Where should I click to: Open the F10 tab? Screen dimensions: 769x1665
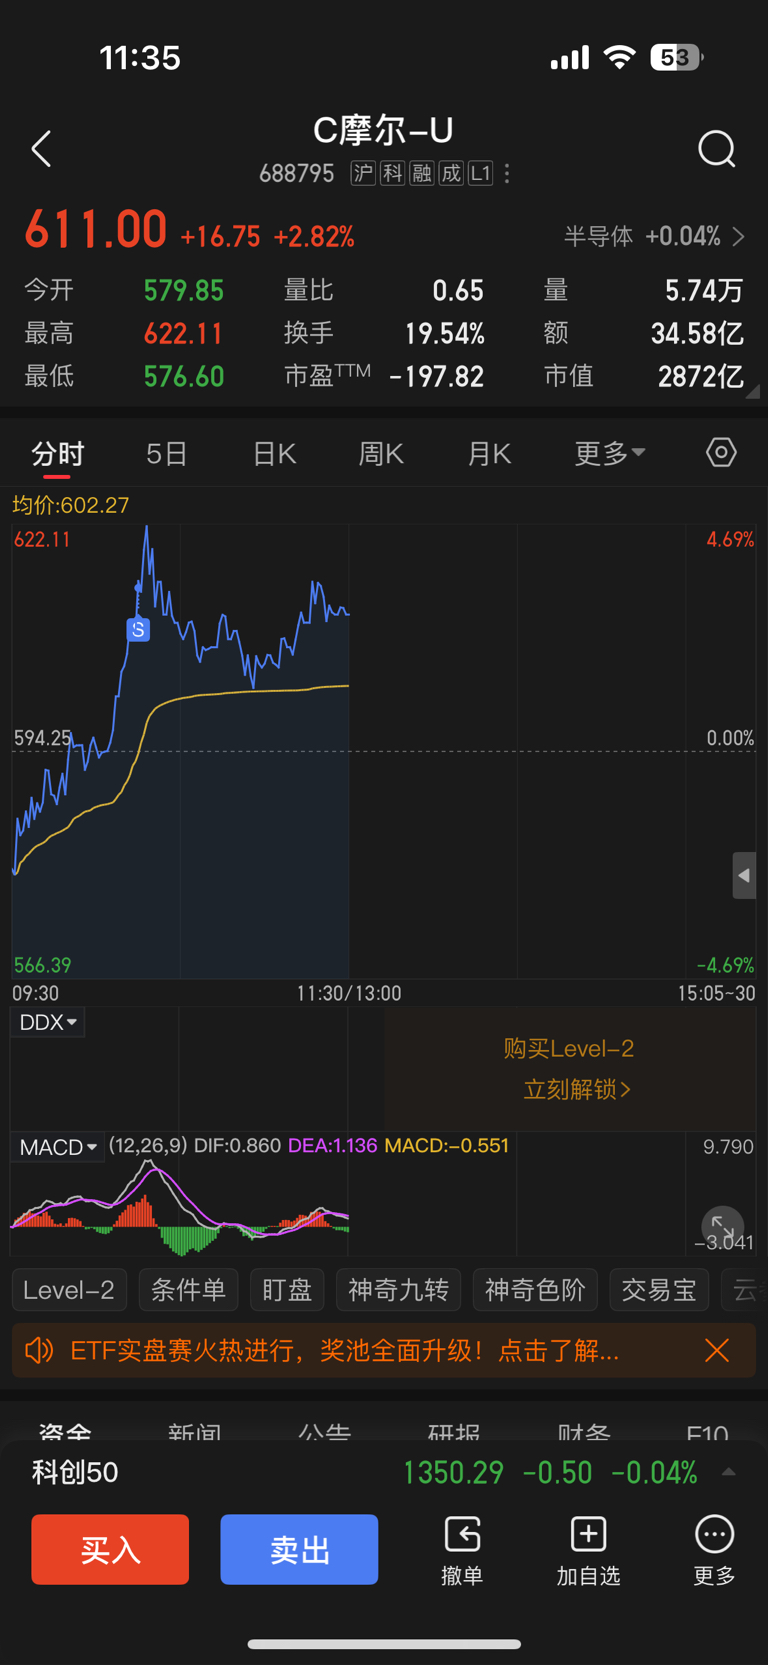[x=708, y=1434]
